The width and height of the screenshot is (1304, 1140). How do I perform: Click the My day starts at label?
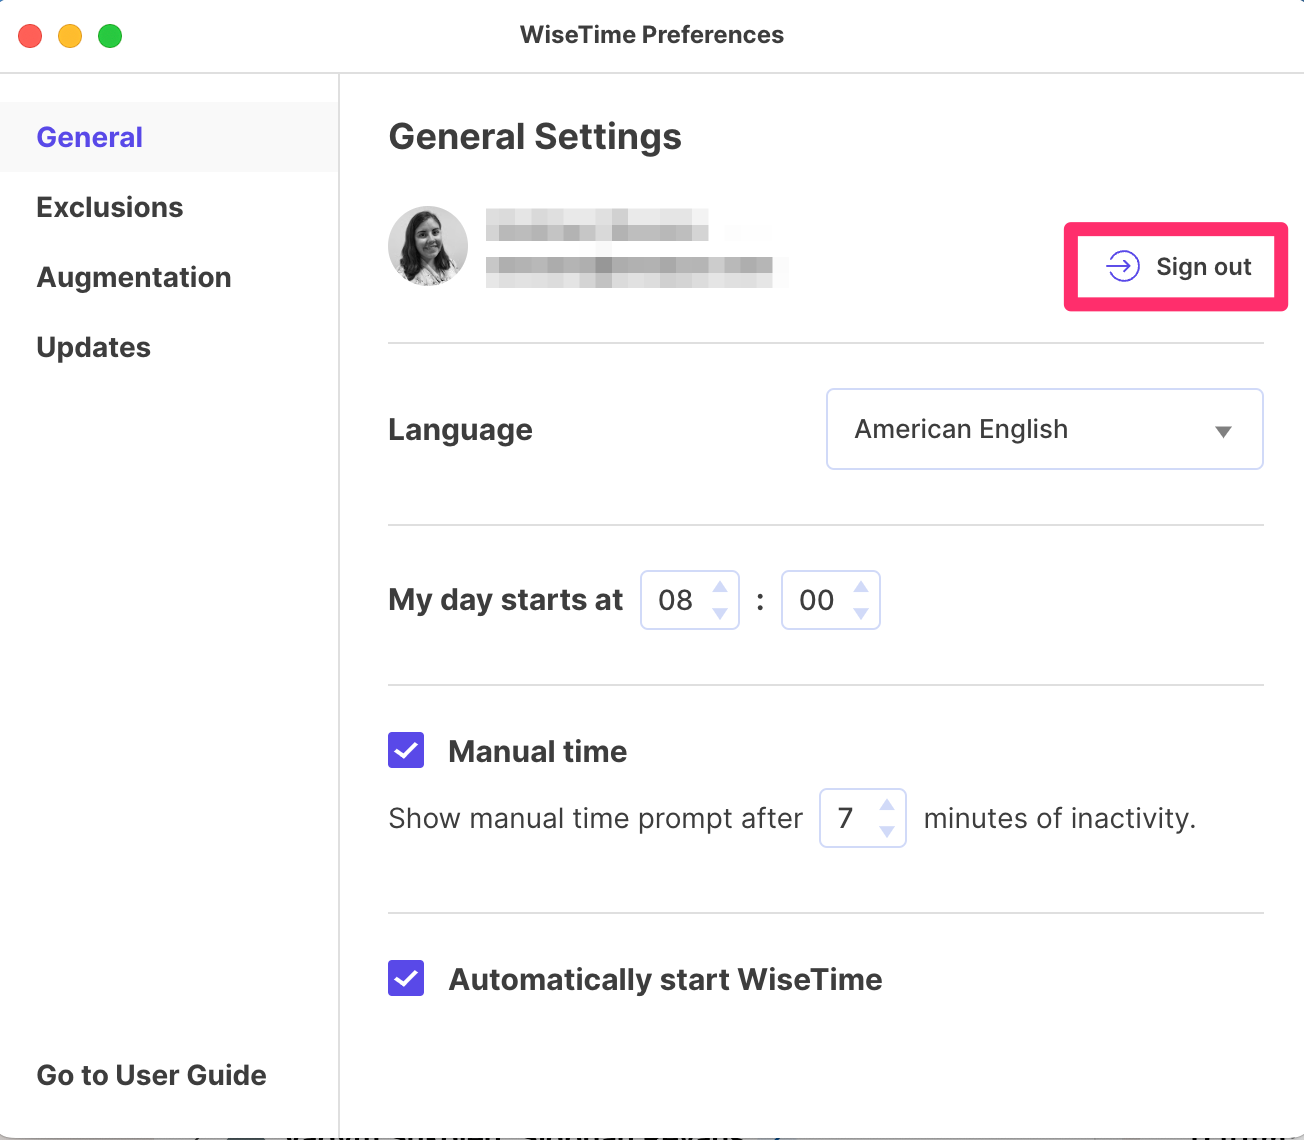click(x=505, y=600)
